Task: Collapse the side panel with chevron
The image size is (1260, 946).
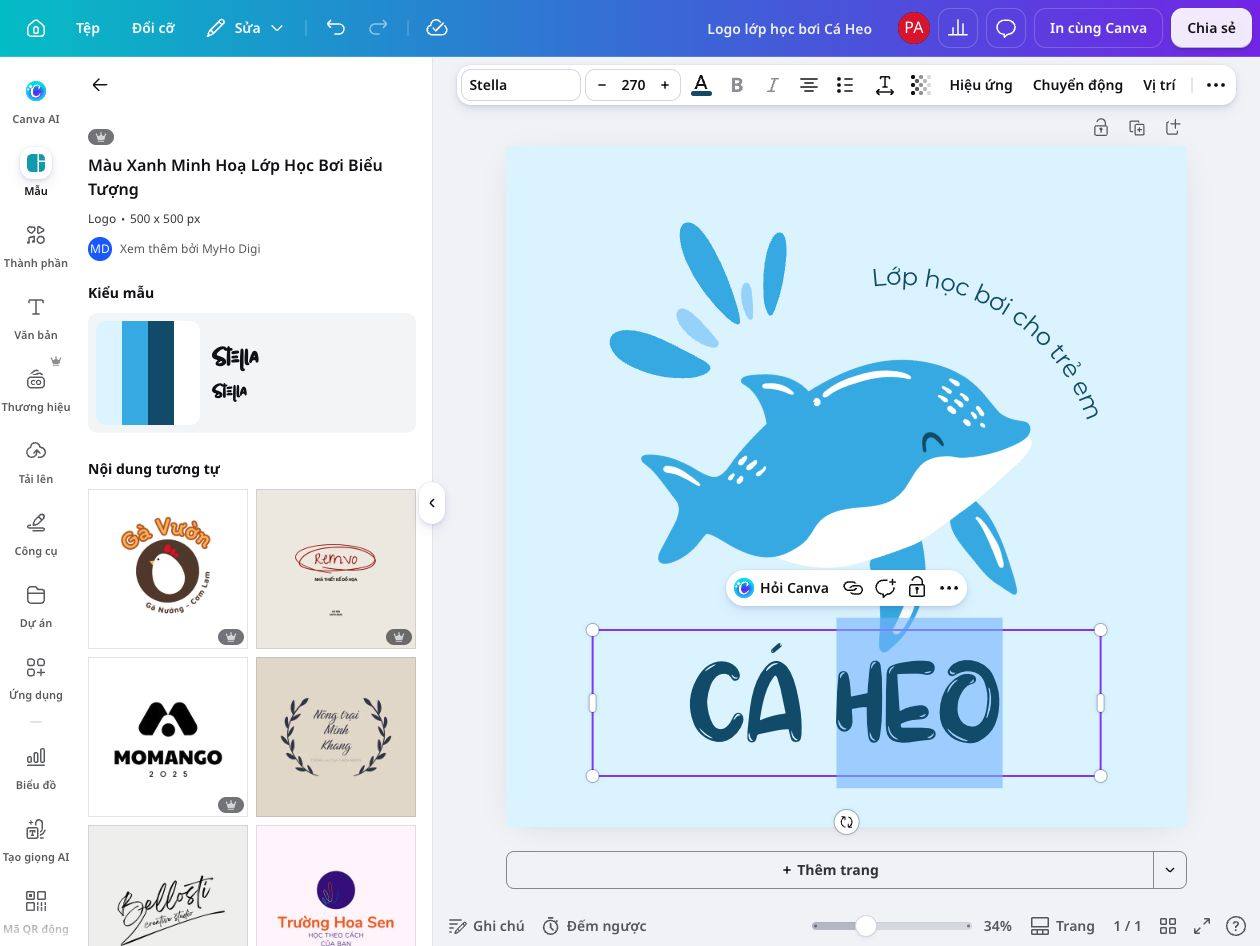Action: point(432,503)
